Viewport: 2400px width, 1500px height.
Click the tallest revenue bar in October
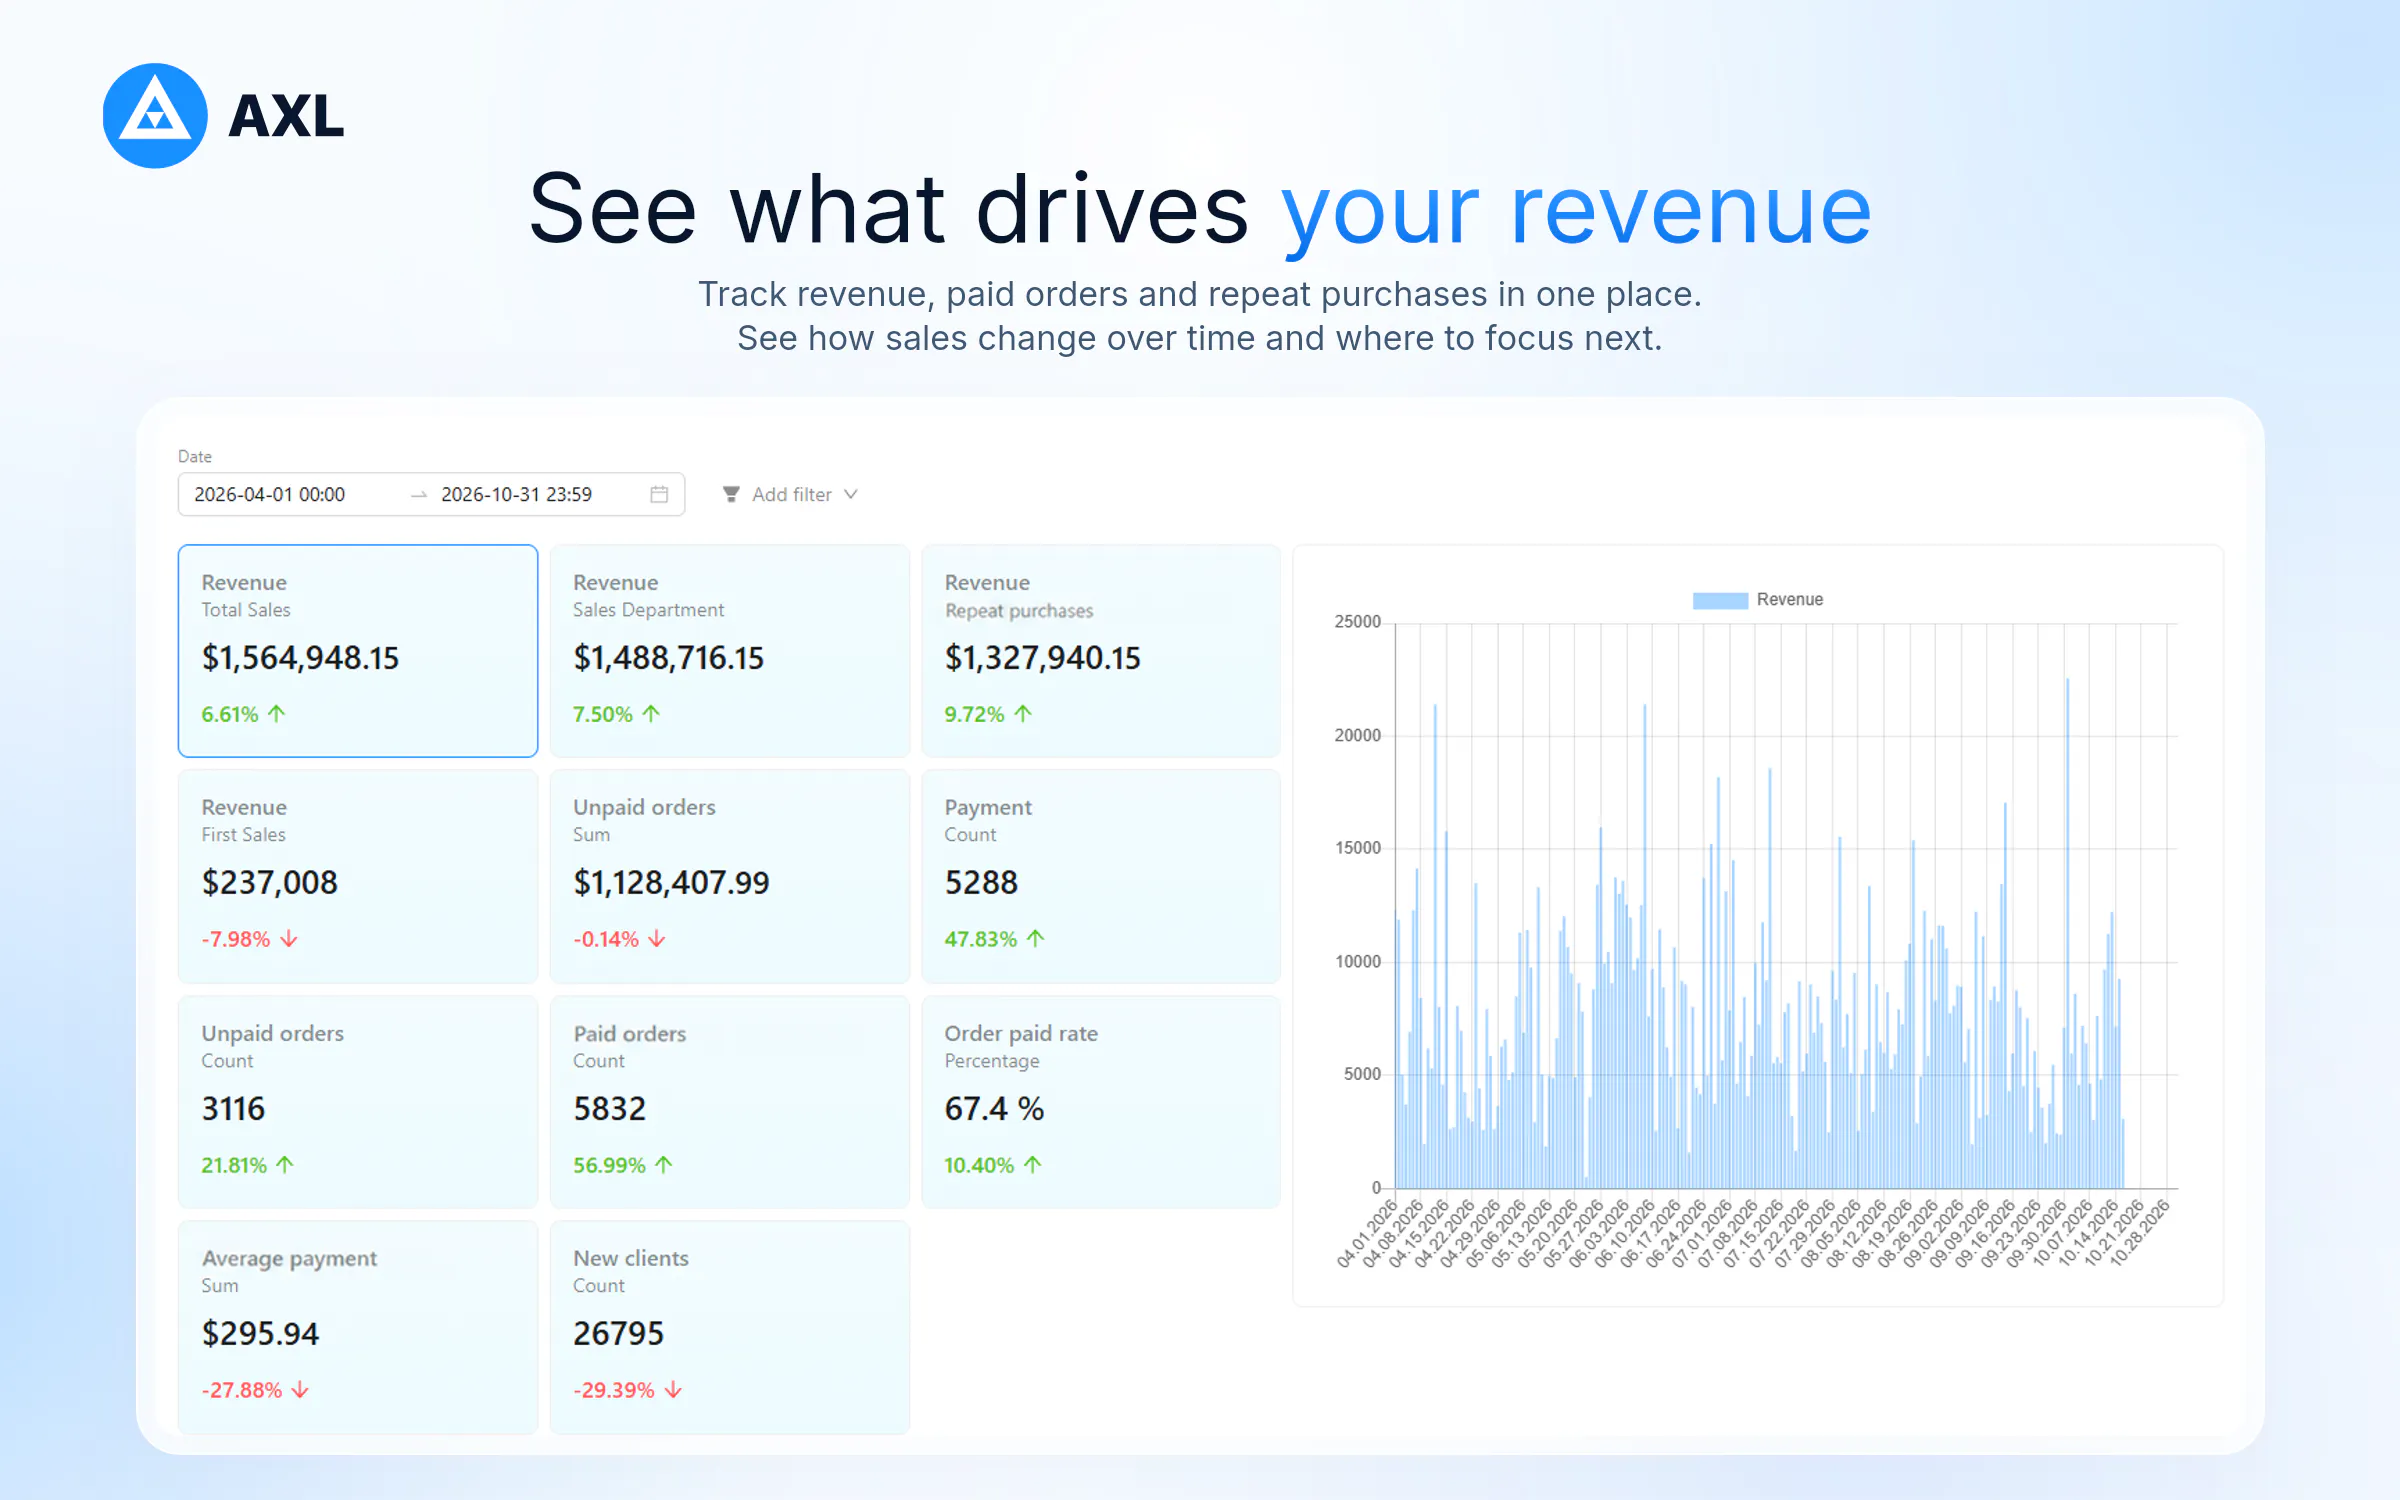(x=2067, y=933)
